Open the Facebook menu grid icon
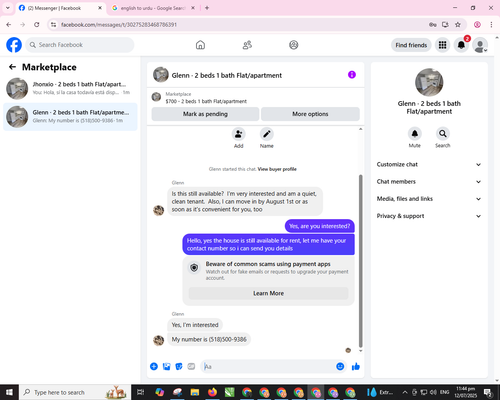500x400 pixels. pyautogui.click(x=442, y=45)
